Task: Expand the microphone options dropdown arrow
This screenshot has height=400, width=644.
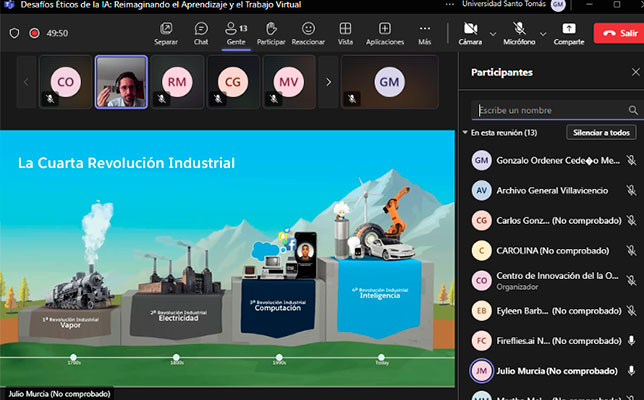Action: tap(542, 33)
